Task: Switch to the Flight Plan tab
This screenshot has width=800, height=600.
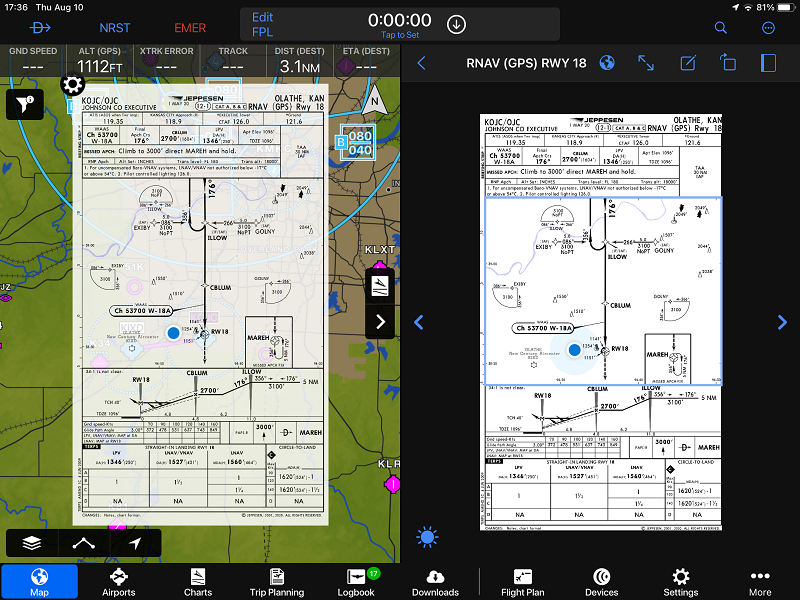Action: (522, 582)
